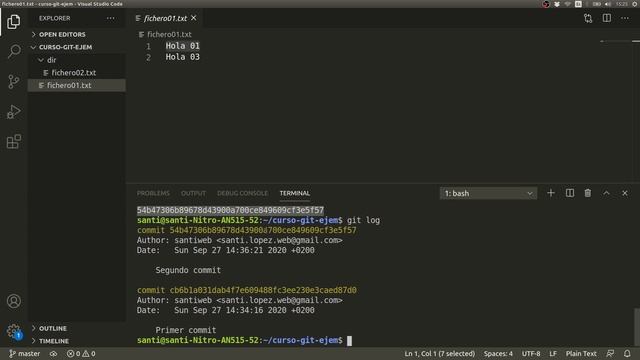This screenshot has width=640, height=360.
Task: Select language mode Plain Text
Action: [x=581, y=354]
